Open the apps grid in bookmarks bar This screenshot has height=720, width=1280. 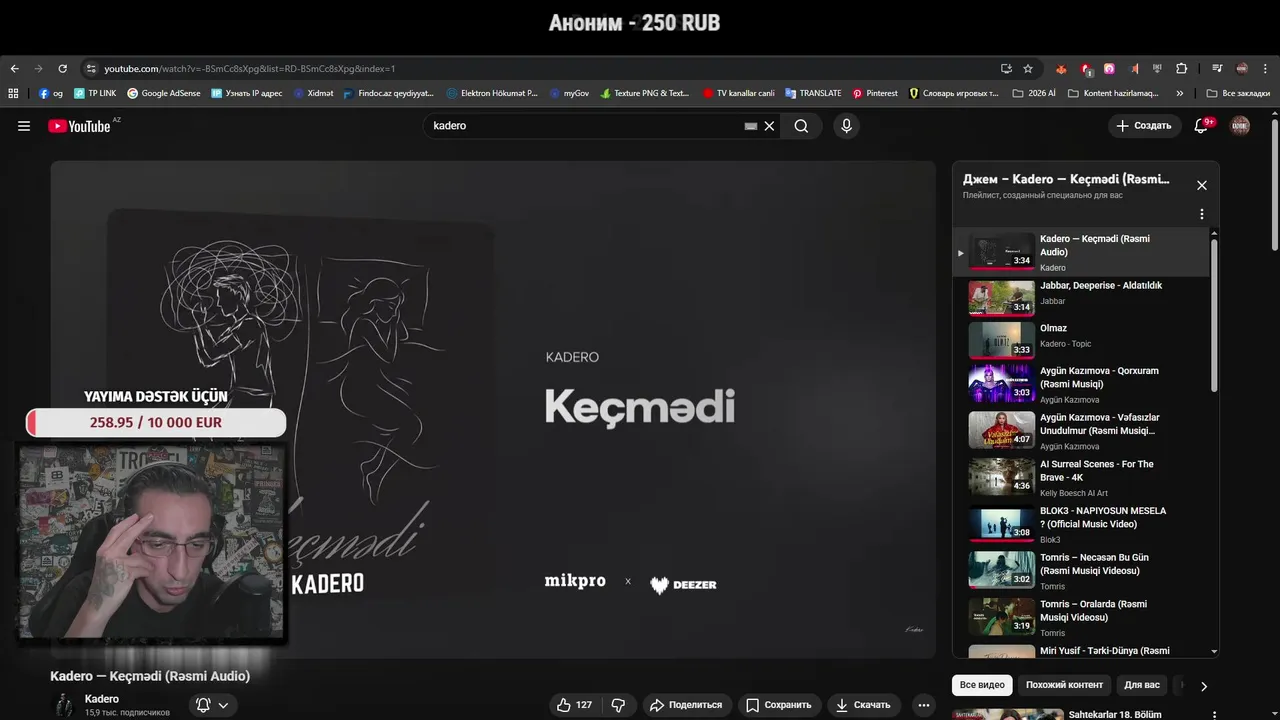[13, 93]
